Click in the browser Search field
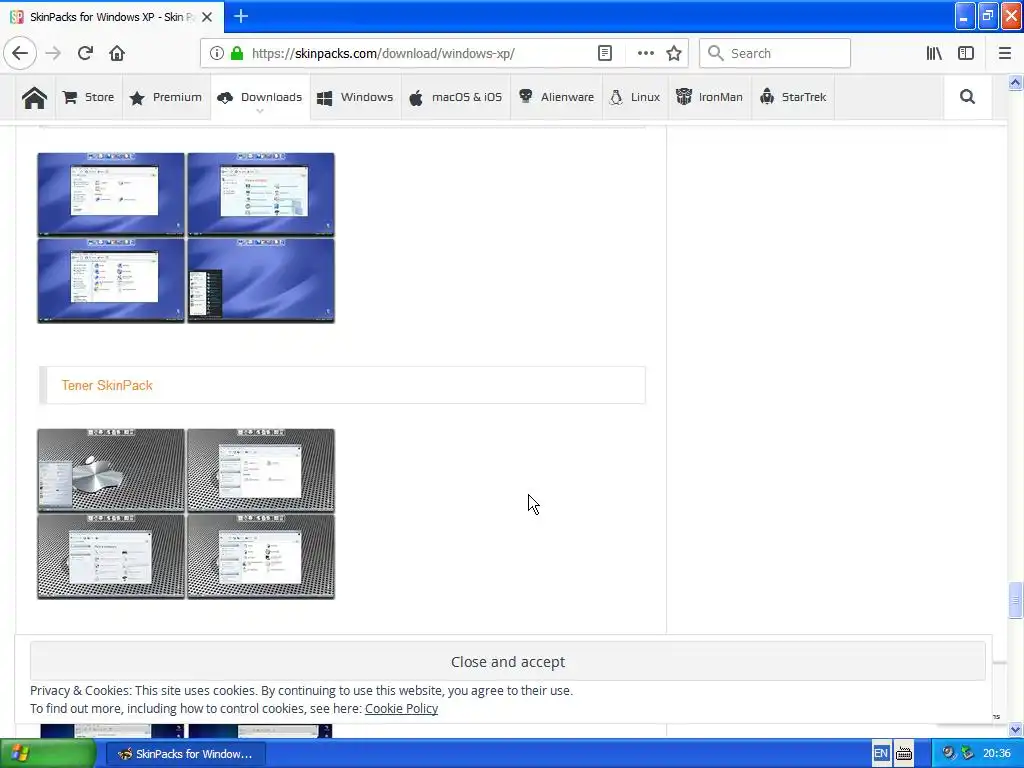 [775, 54]
